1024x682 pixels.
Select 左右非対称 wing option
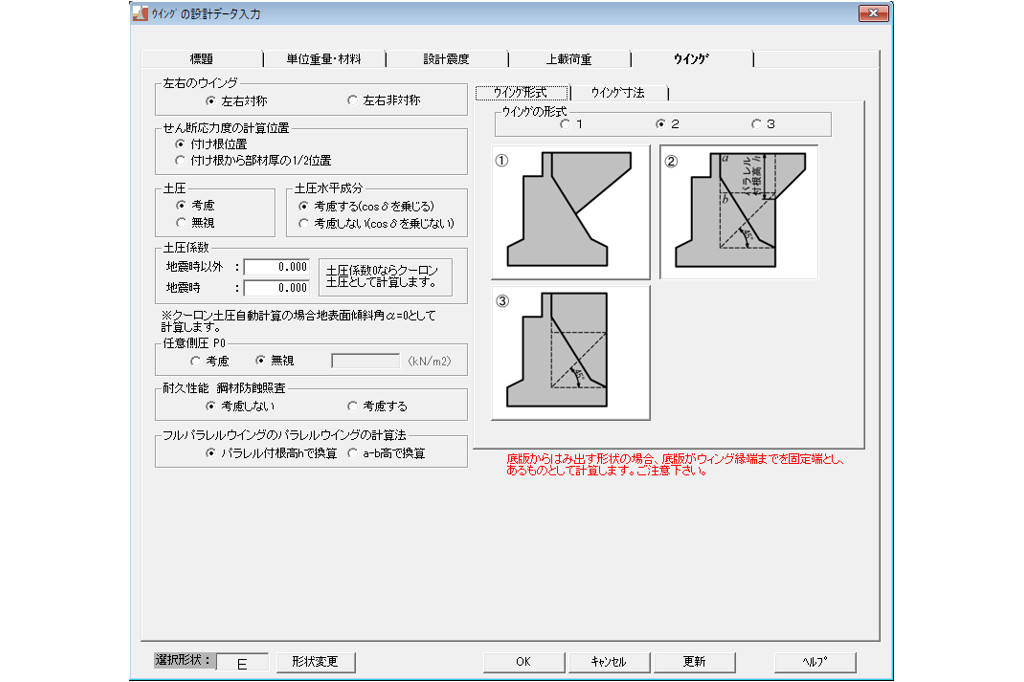(x=352, y=101)
